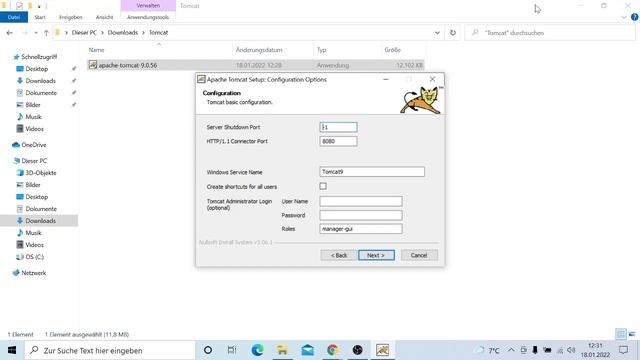Click the administrator Password field

coord(361,215)
